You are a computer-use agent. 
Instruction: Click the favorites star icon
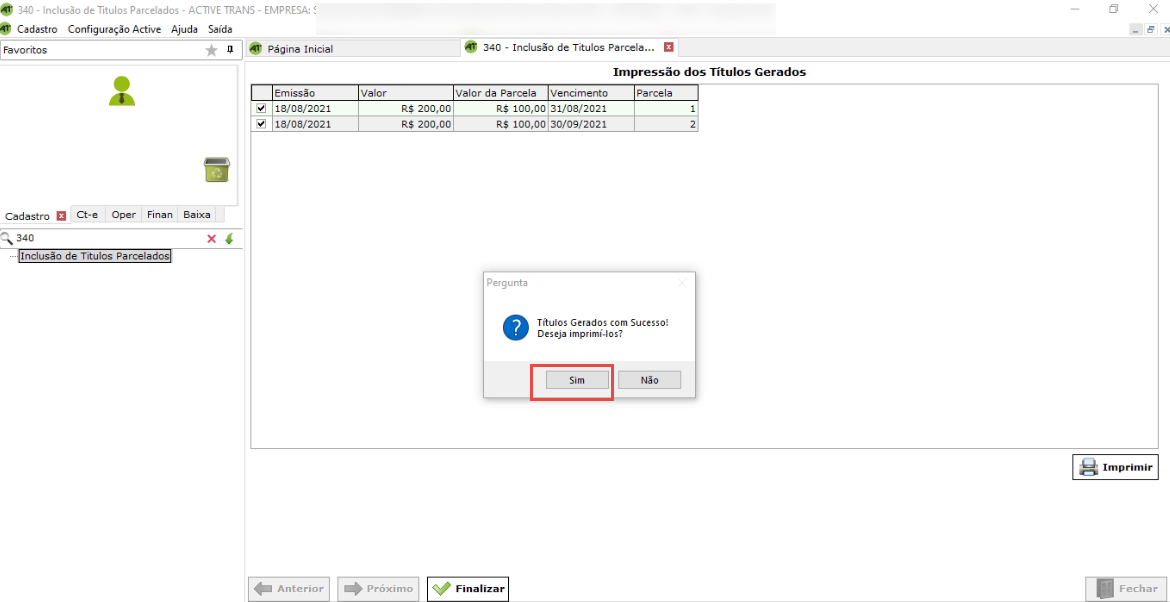[x=211, y=50]
